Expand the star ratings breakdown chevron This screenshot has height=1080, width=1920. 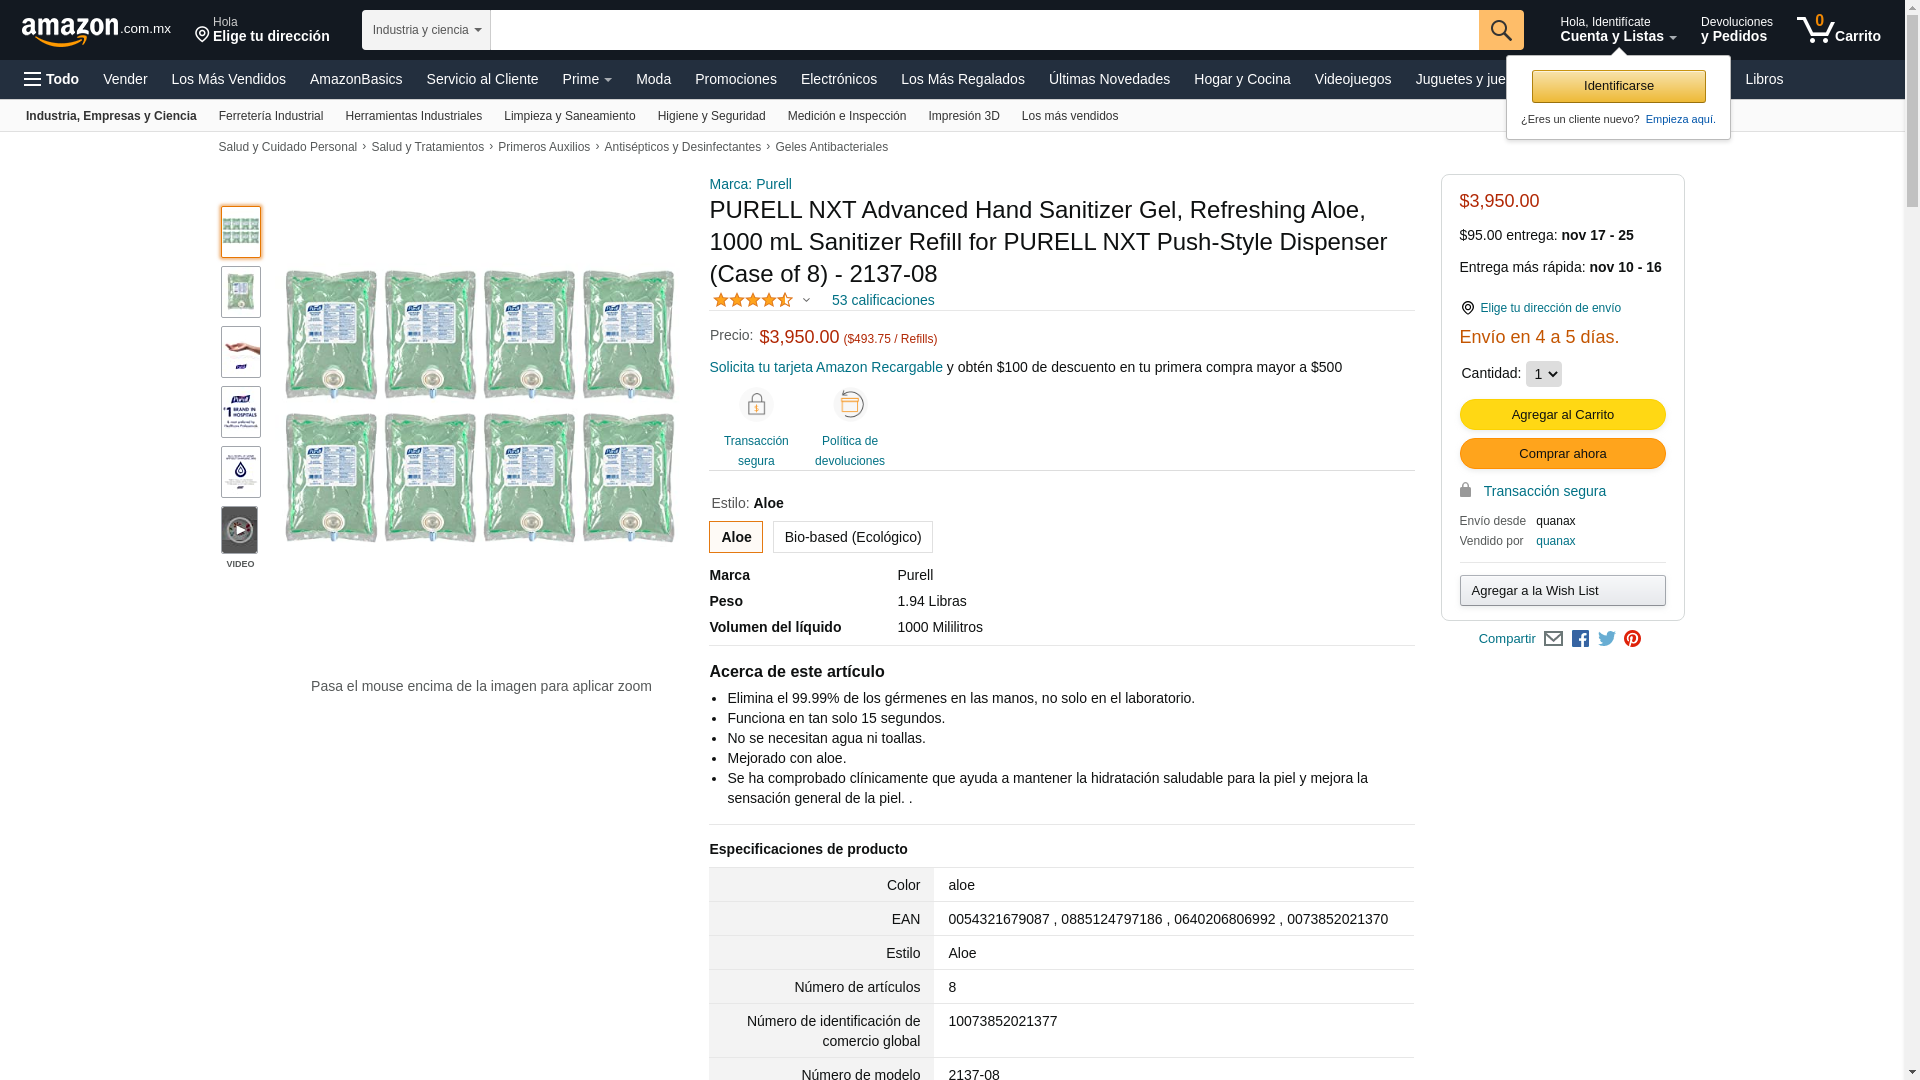tap(806, 301)
